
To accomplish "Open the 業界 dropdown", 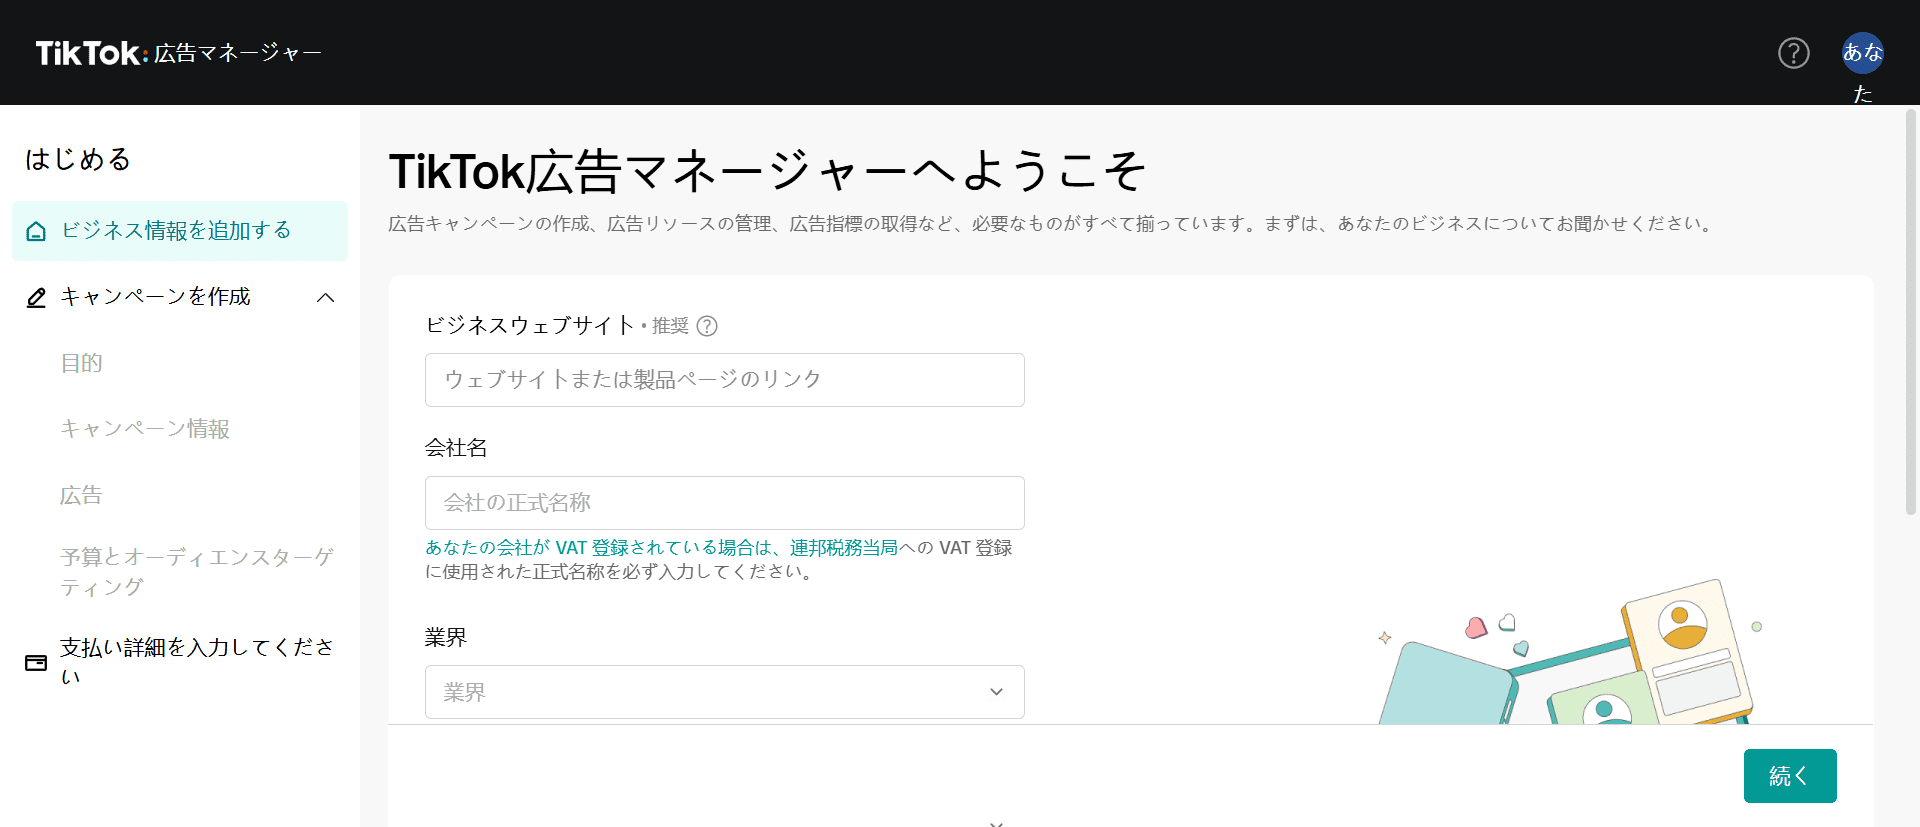I will (725, 692).
